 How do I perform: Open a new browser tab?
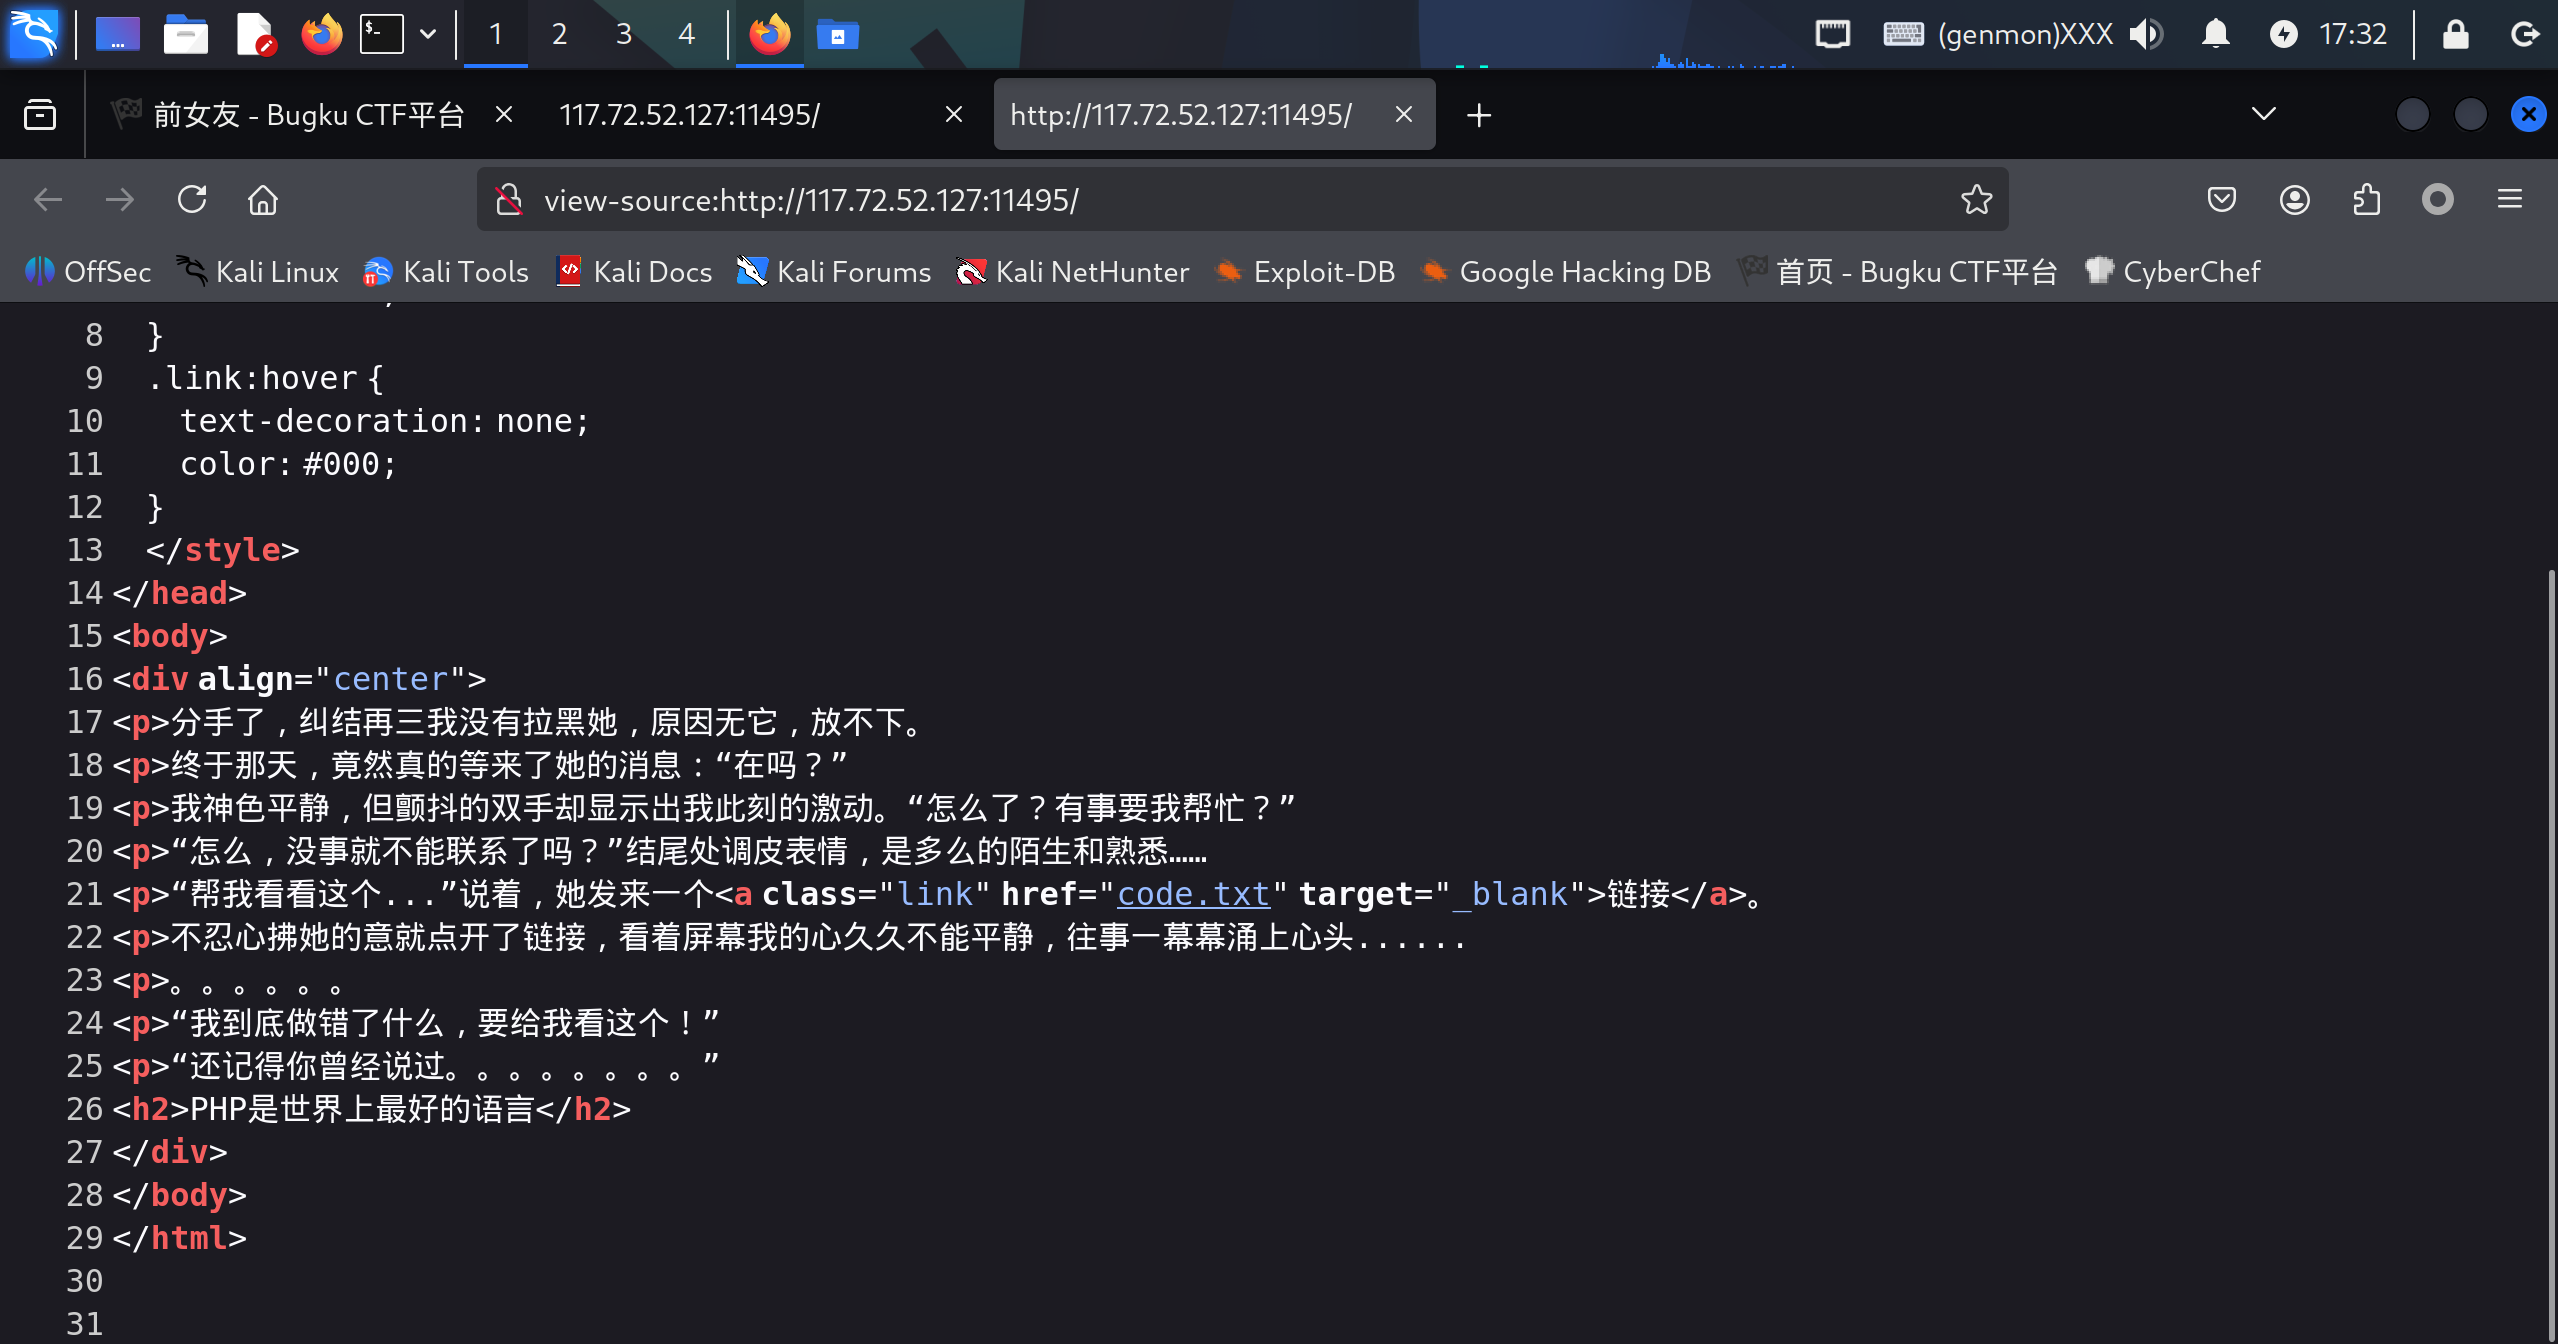[x=1479, y=115]
